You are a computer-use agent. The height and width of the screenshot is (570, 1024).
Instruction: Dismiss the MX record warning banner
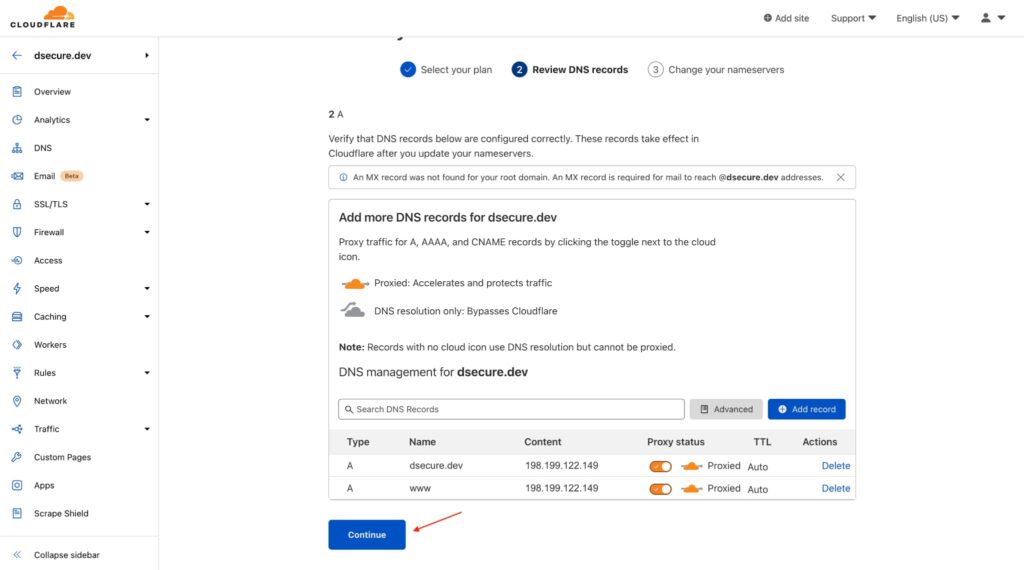coord(840,177)
